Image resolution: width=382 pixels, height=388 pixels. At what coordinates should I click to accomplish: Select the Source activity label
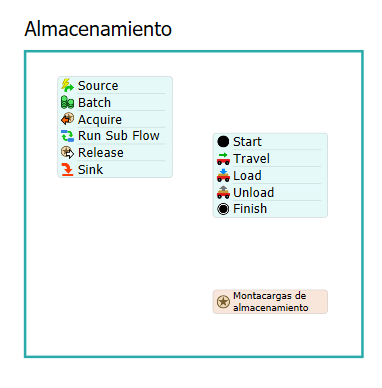coord(98,86)
